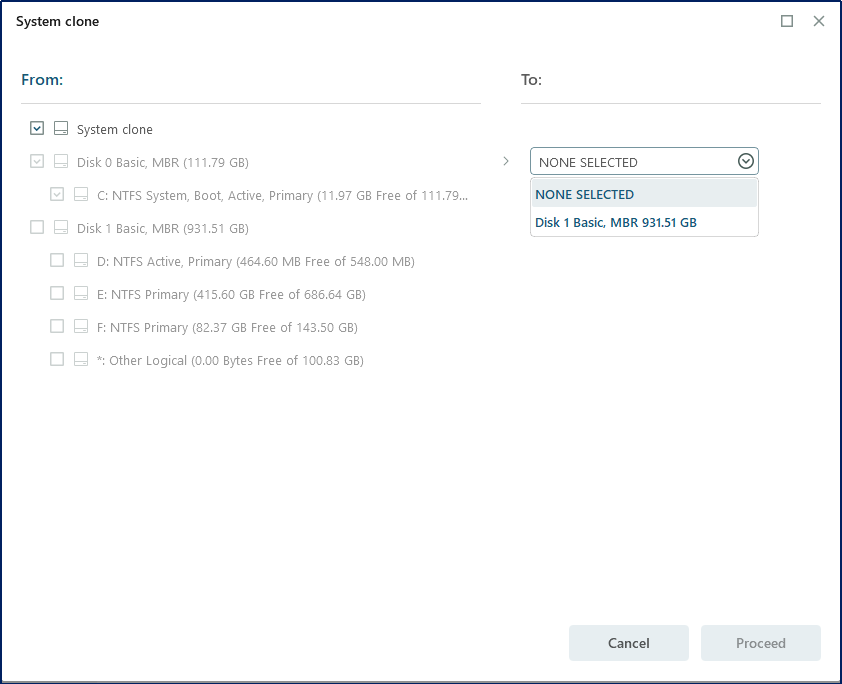Click the circled dropdown arrow in destination box
The width and height of the screenshot is (842, 684).
745,161
